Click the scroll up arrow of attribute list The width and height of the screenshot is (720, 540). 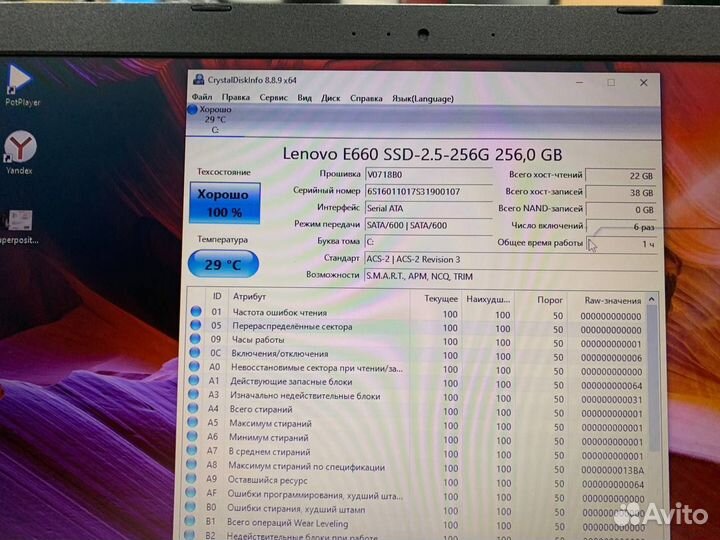point(651,299)
